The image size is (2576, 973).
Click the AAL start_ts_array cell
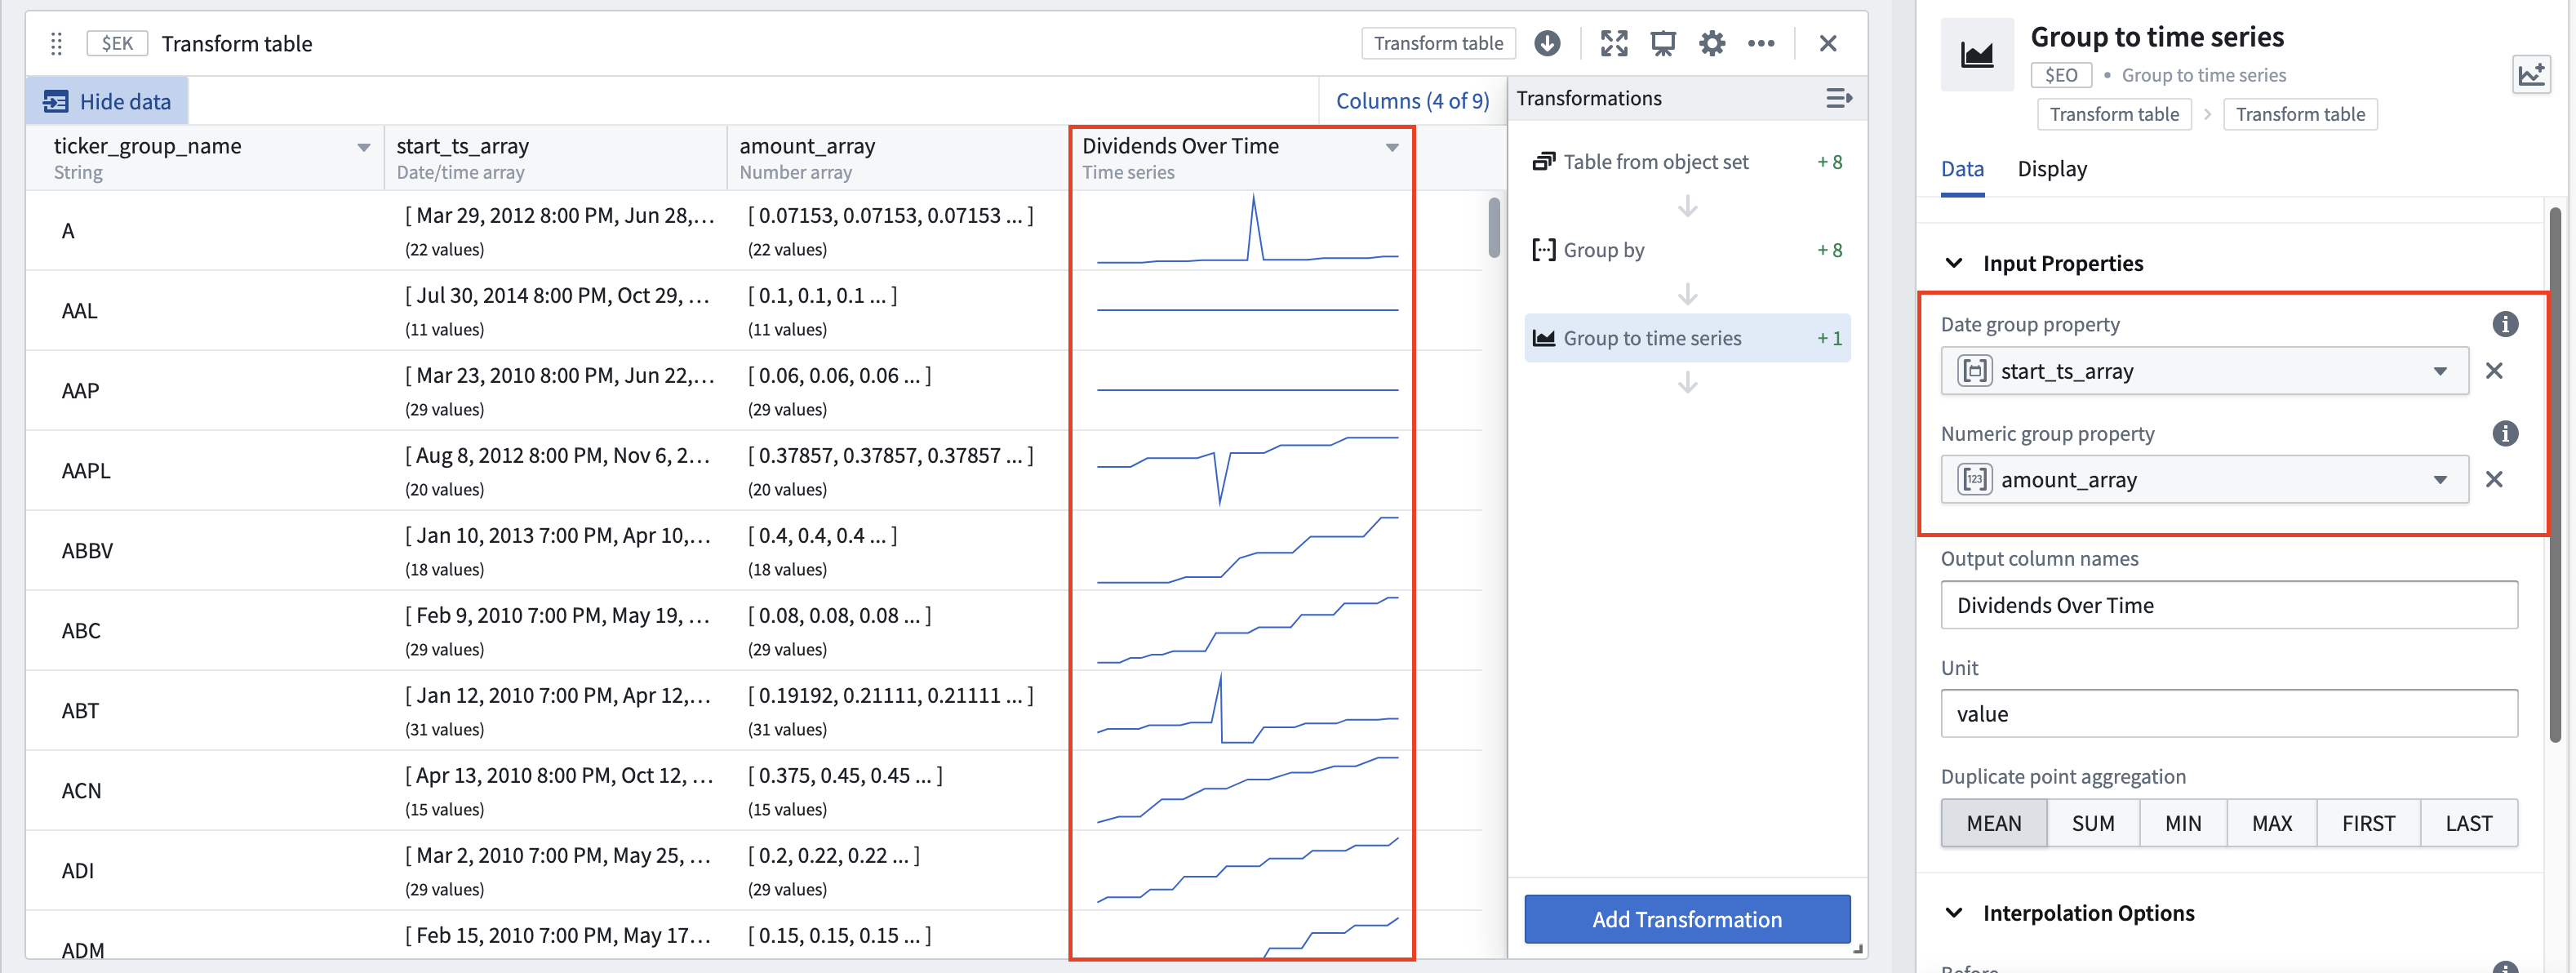[555, 310]
